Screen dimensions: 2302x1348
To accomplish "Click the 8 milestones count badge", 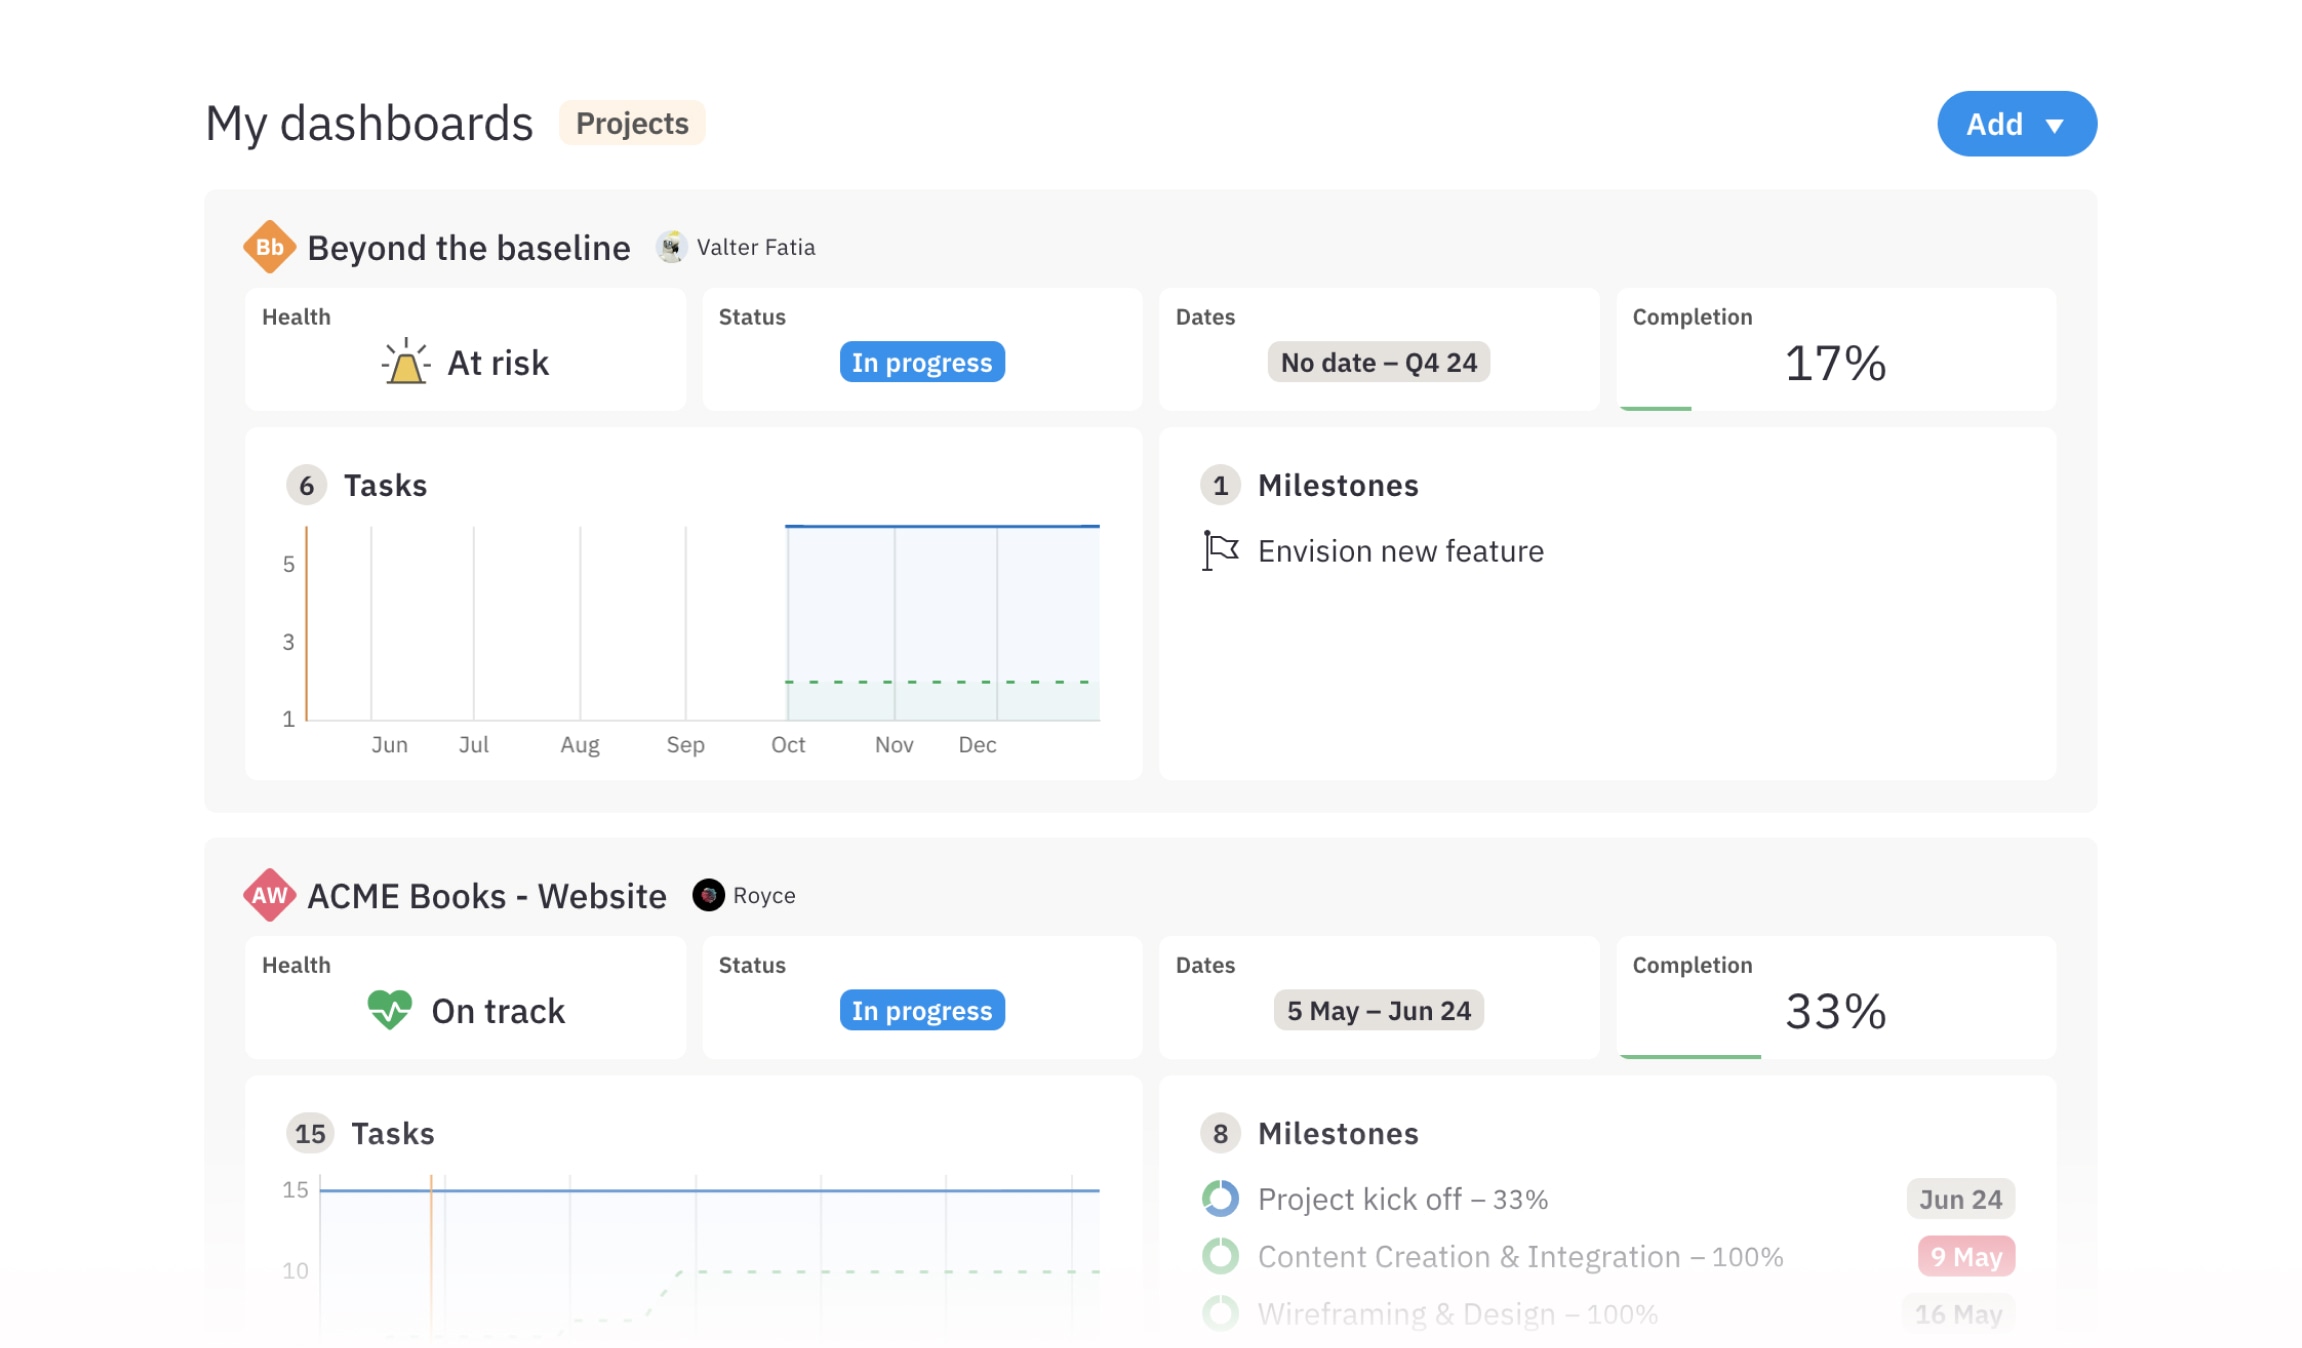I will (x=1220, y=1133).
